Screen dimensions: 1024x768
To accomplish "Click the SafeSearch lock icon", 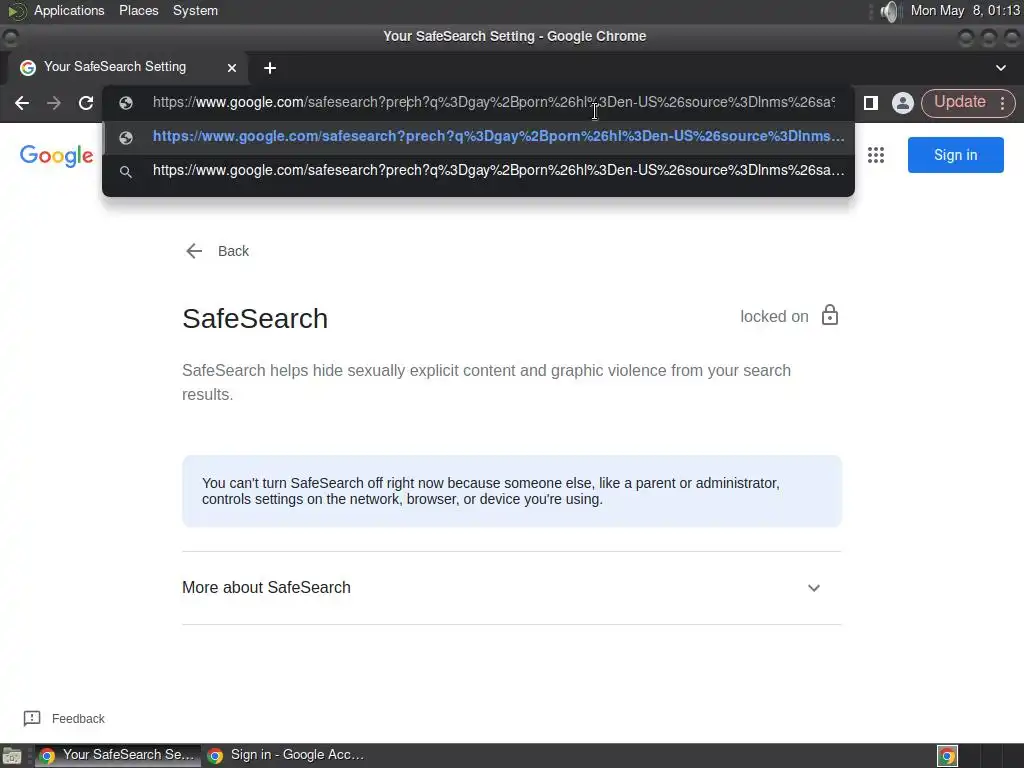I will (x=830, y=315).
